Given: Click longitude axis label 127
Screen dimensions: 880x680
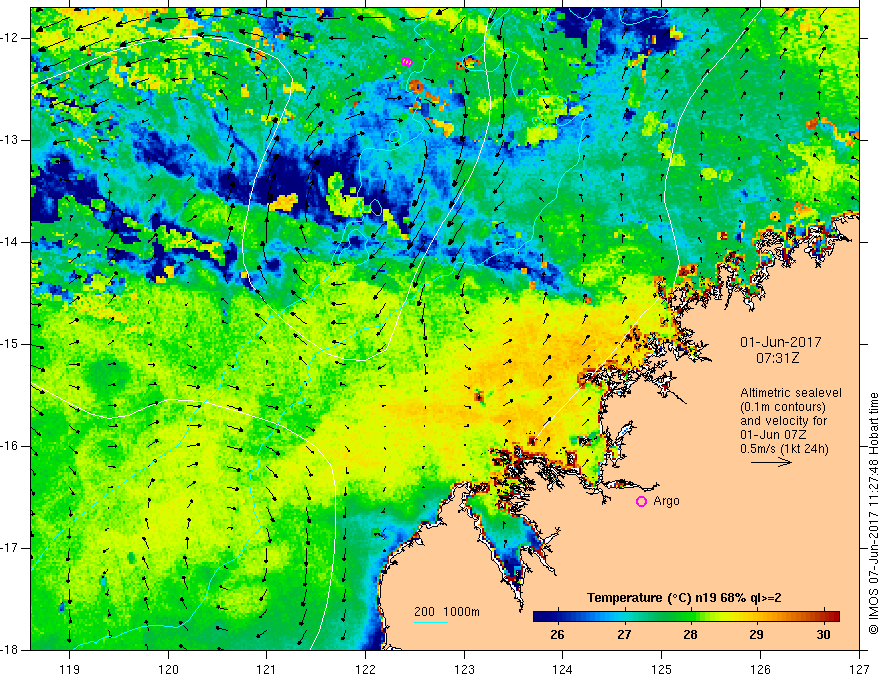Looking at the screenshot, I should pos(859,669).
